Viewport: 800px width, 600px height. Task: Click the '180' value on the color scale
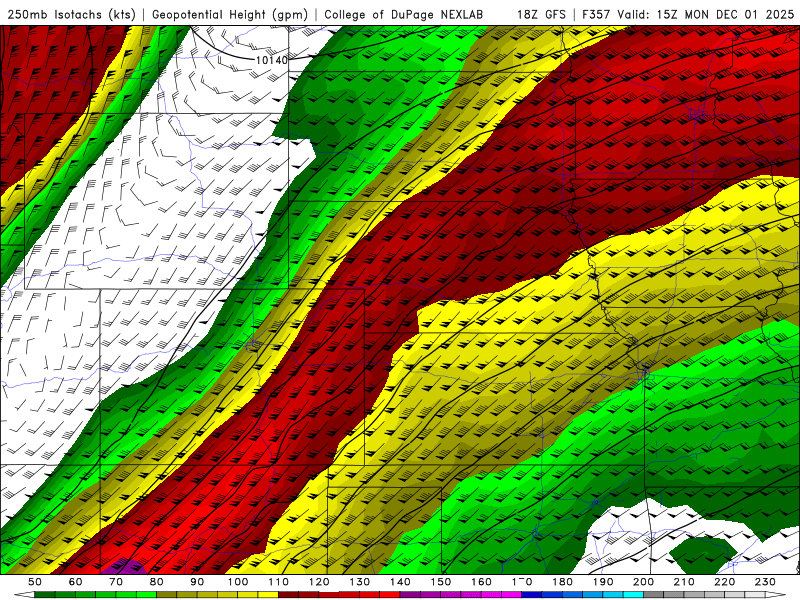pos(562,582)
